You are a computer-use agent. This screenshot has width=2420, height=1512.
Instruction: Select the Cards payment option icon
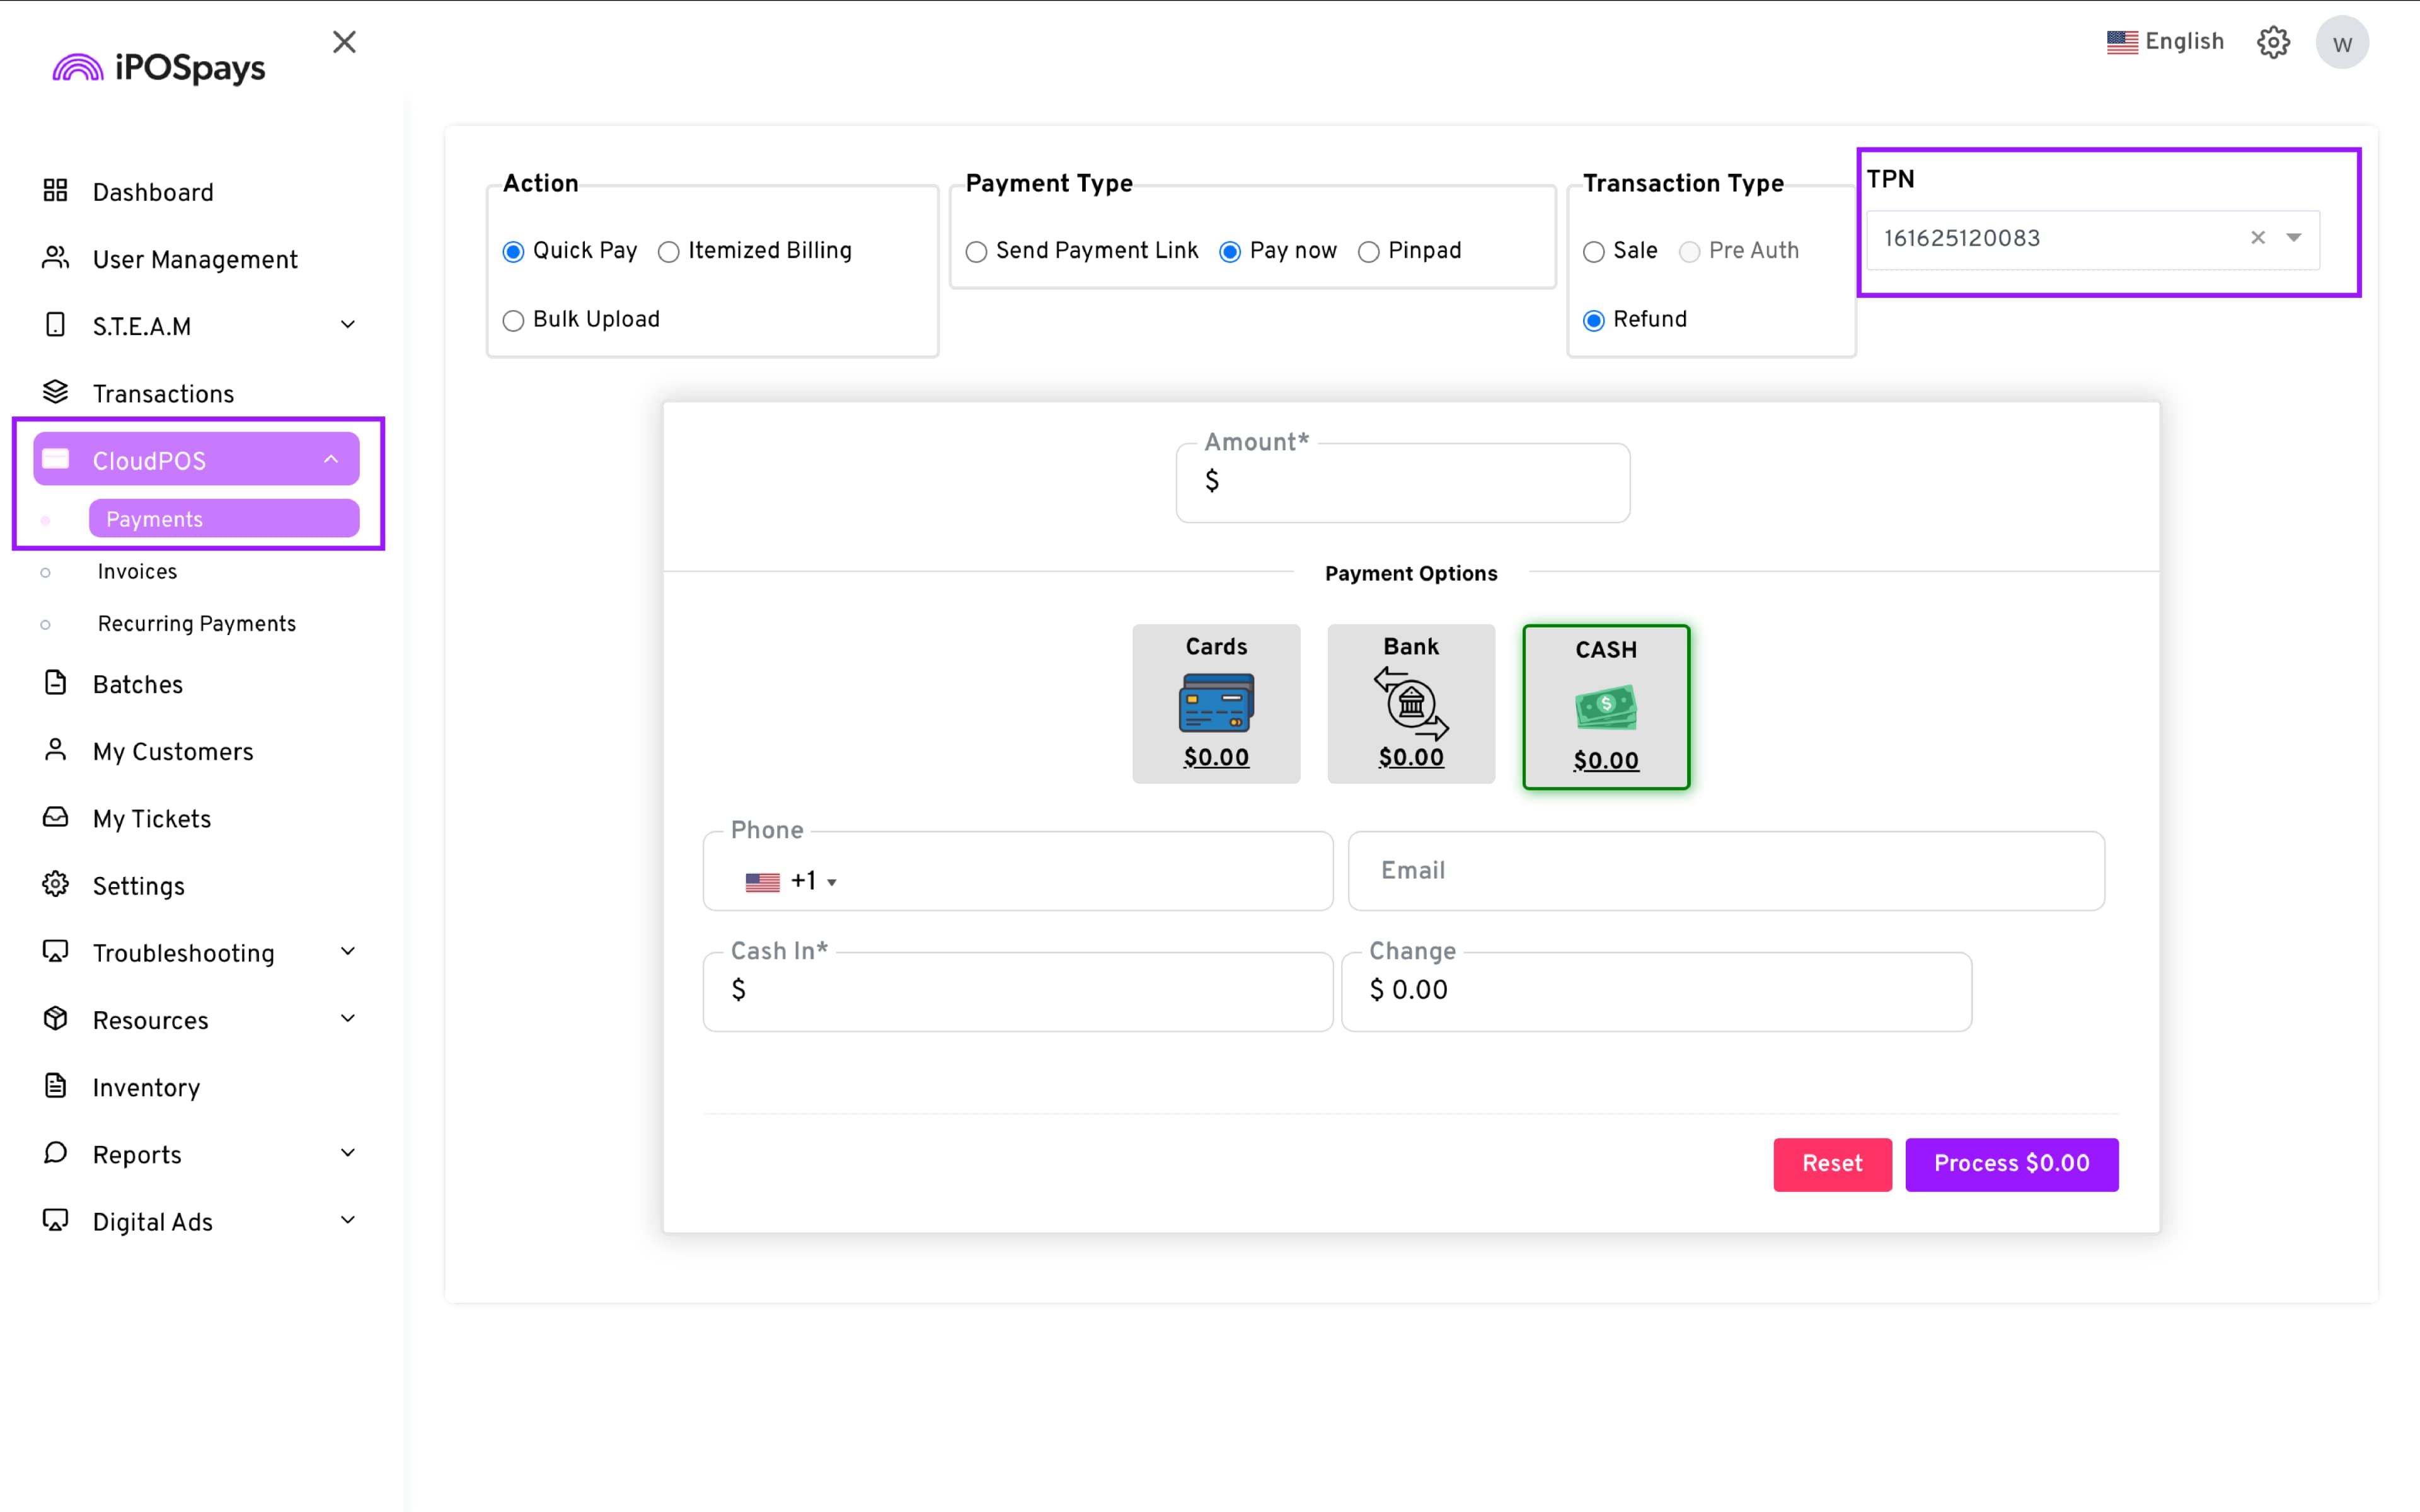pos(1215,703)
